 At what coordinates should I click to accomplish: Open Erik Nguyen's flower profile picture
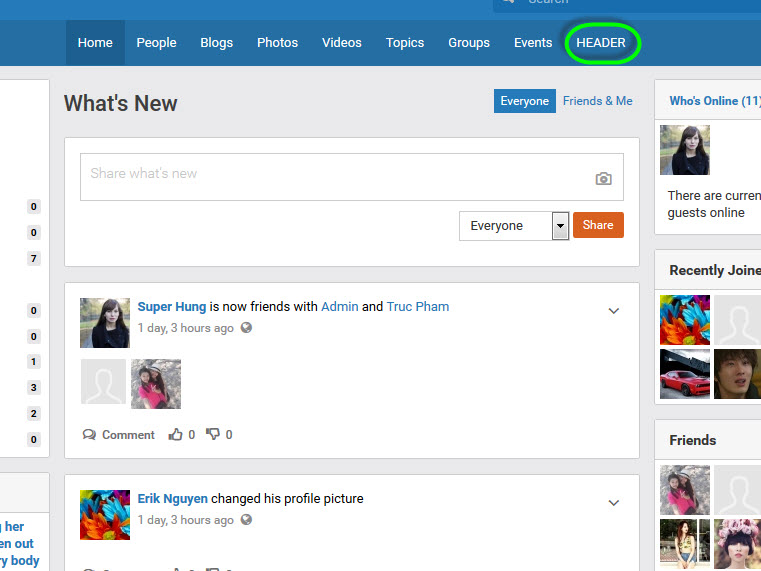105,515
